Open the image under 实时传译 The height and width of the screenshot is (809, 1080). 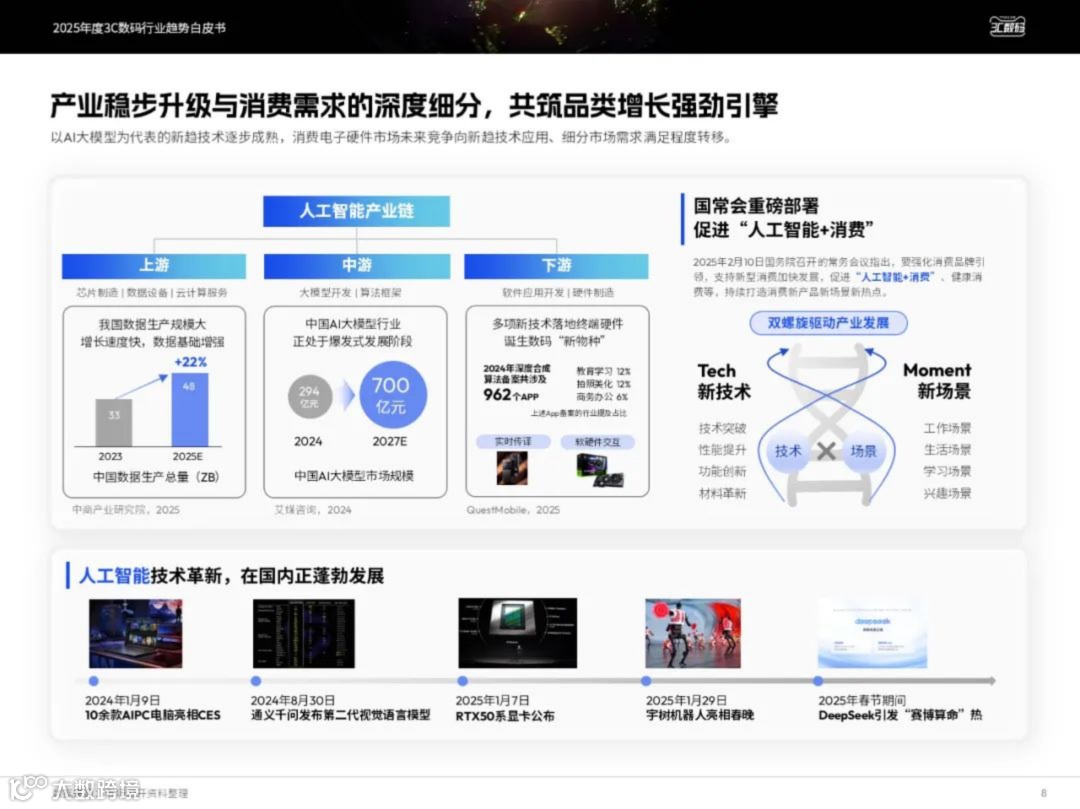pos(512,469)
